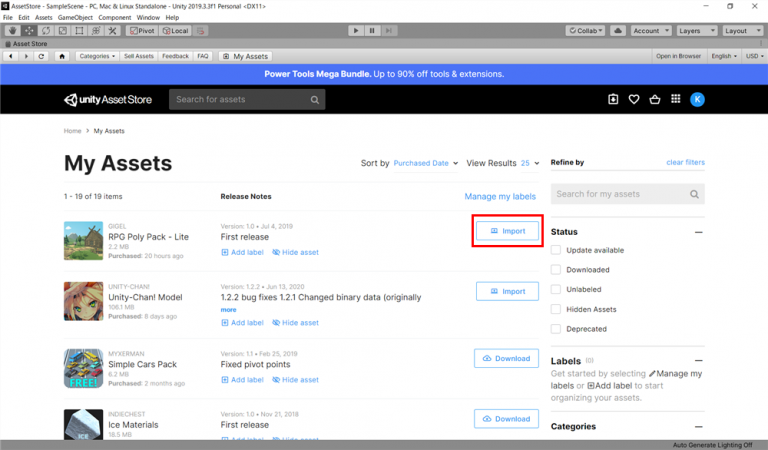
Task: Click Manage my labels link
Action: pyautogui.click(x=500, y=196)
